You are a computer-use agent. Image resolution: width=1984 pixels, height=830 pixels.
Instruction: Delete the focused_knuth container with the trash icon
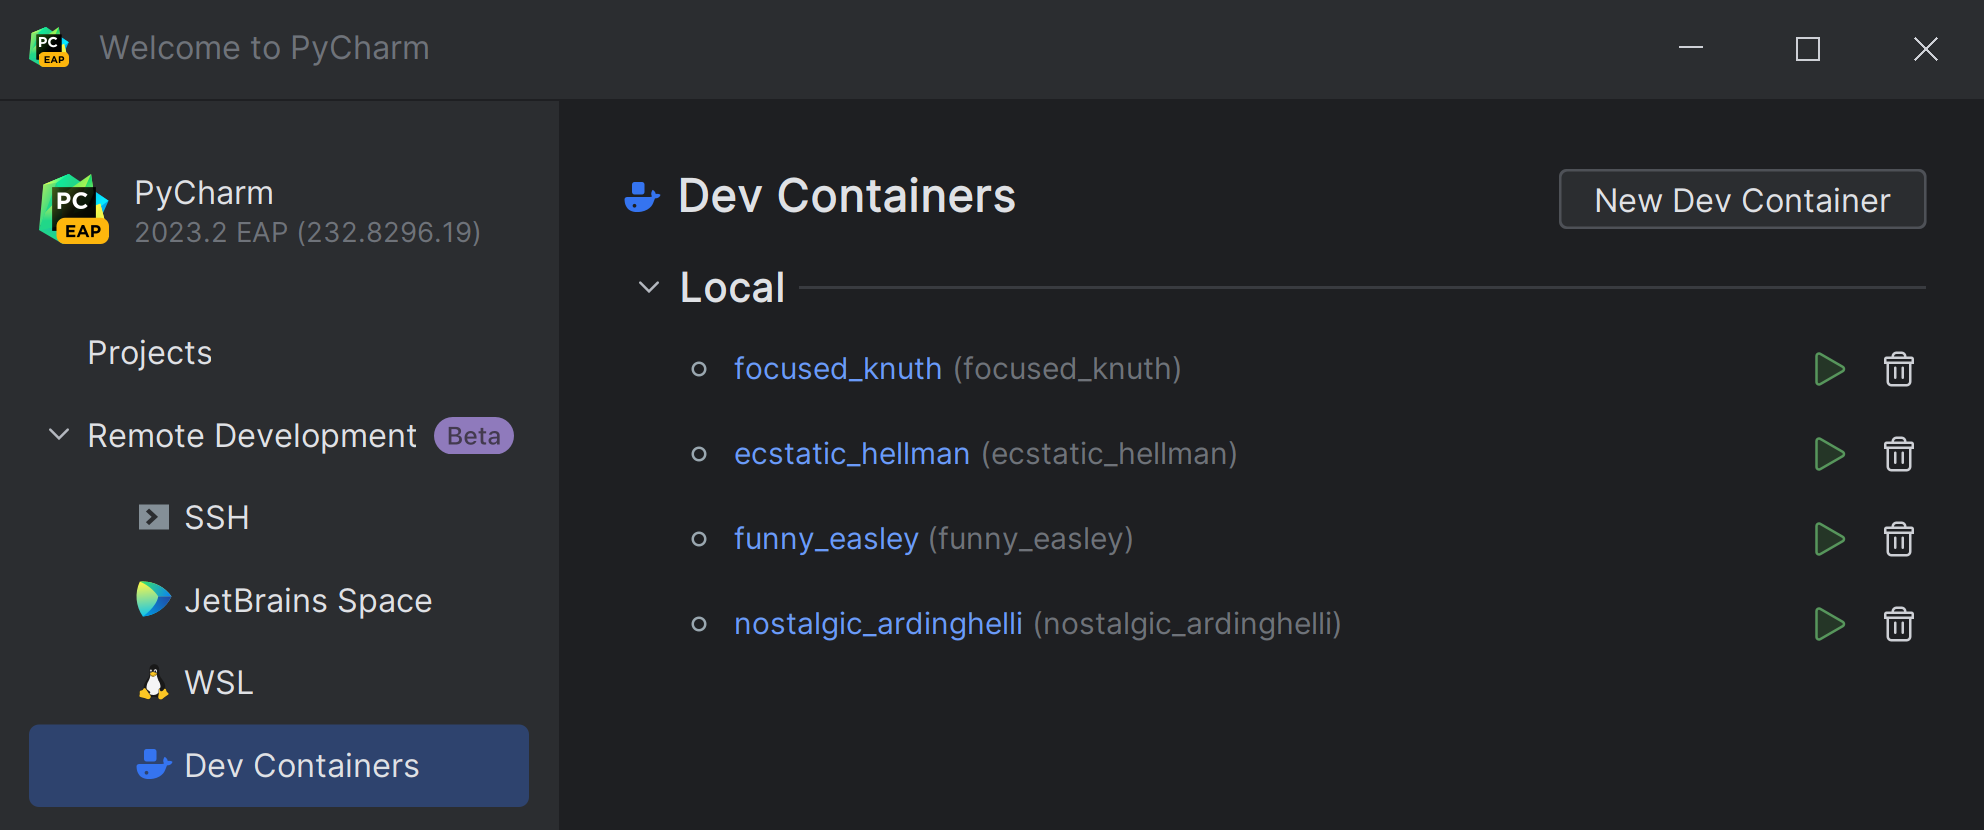tap(1898, 369)
